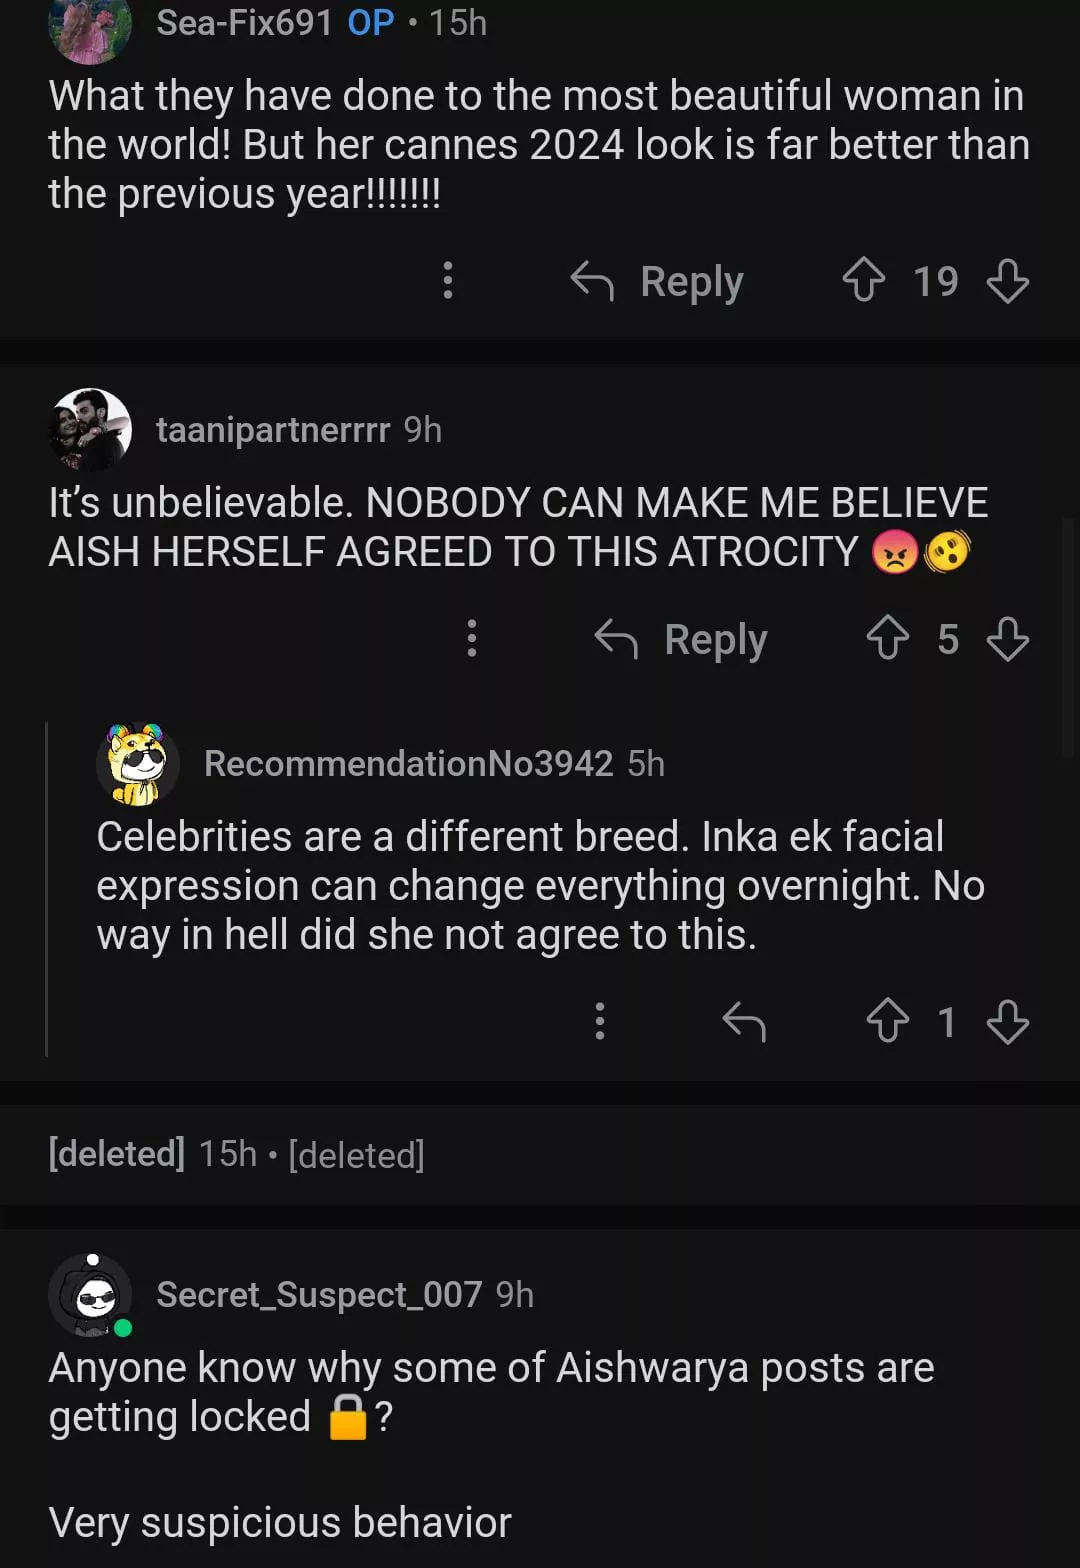Collapse thread via the reply indent line
Screen dimensions: 1080x1568
[47, 888]
